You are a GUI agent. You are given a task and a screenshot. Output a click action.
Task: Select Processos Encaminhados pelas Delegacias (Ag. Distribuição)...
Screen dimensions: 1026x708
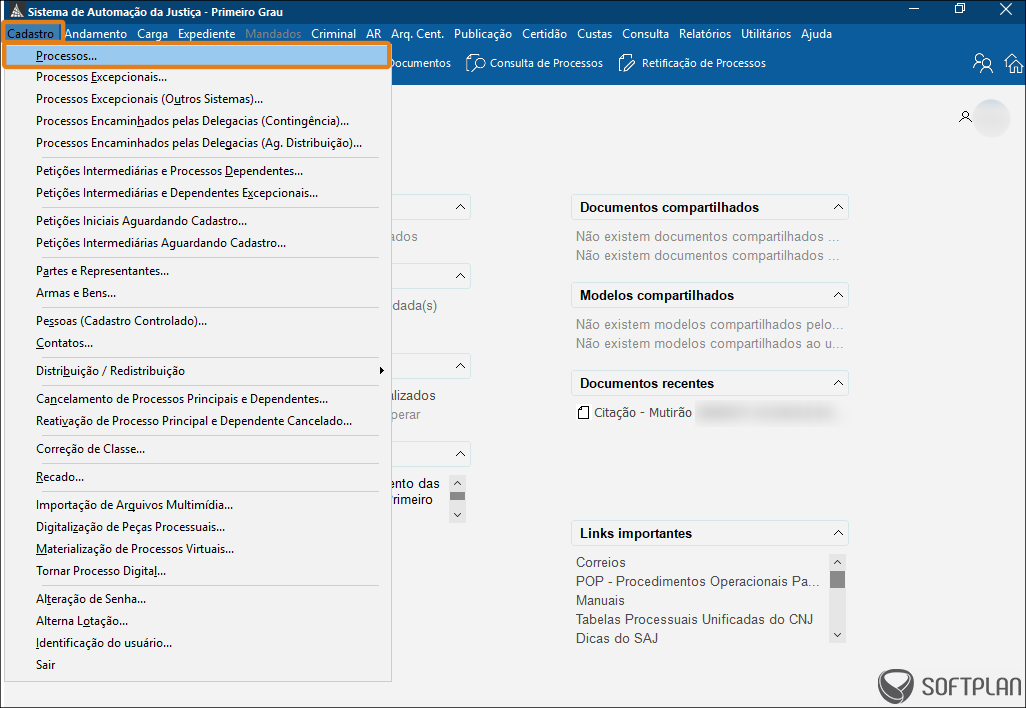click(x=197, y=143)
